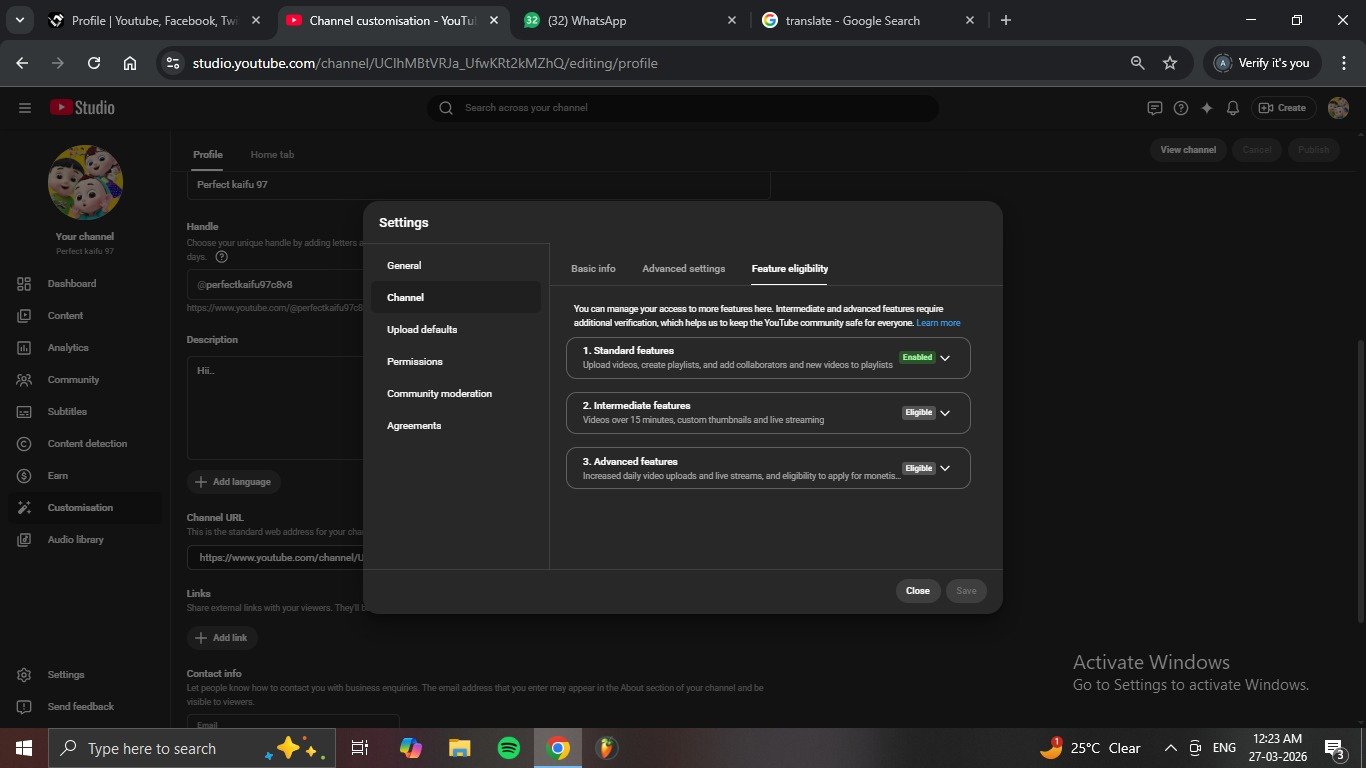
Task: Switch to the Basic info tab
Action: point(593,269)
